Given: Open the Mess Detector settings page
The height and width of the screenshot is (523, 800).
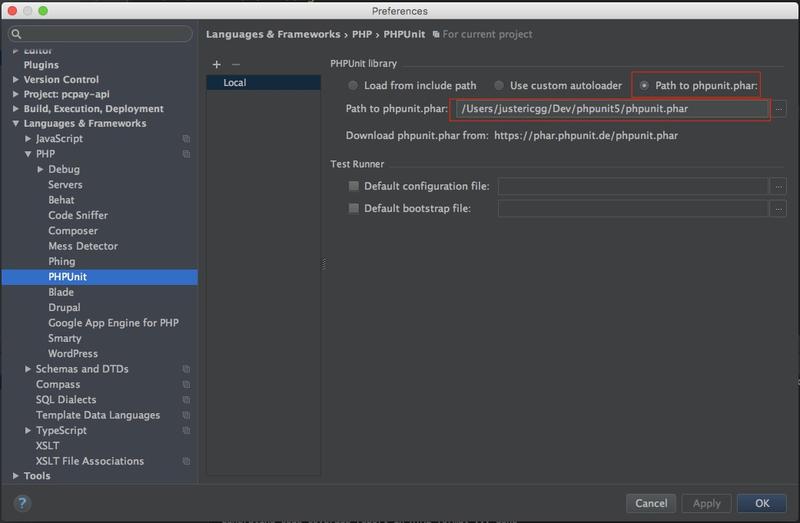Looking at the screenshot, I should [83, 246].
